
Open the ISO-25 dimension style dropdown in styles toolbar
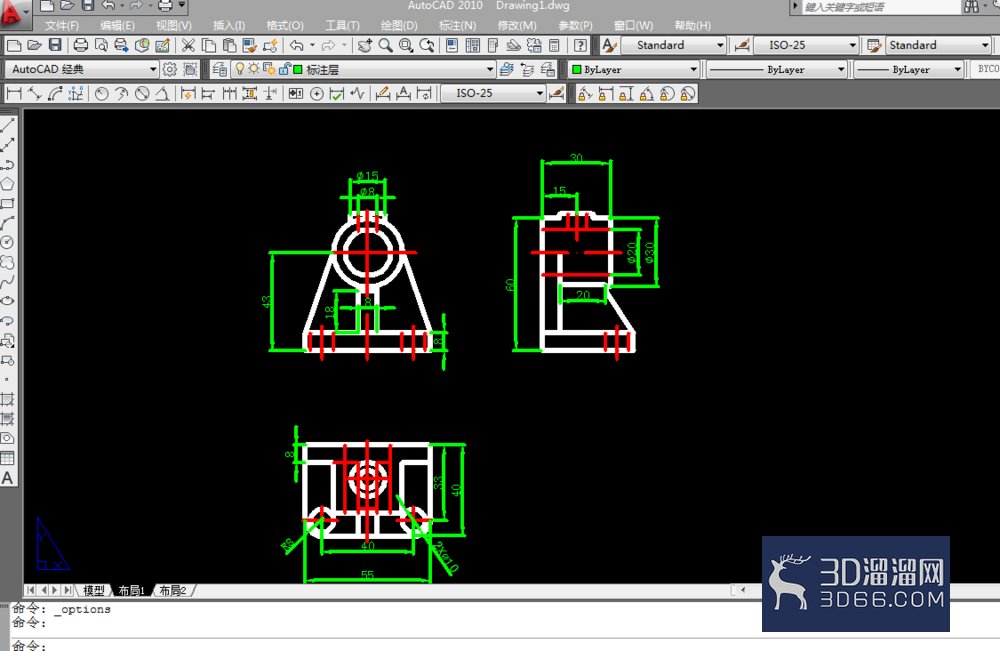pos(852,45)
